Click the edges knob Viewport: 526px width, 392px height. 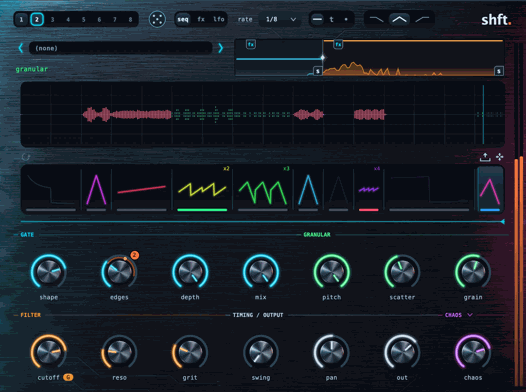coord(119,271)
